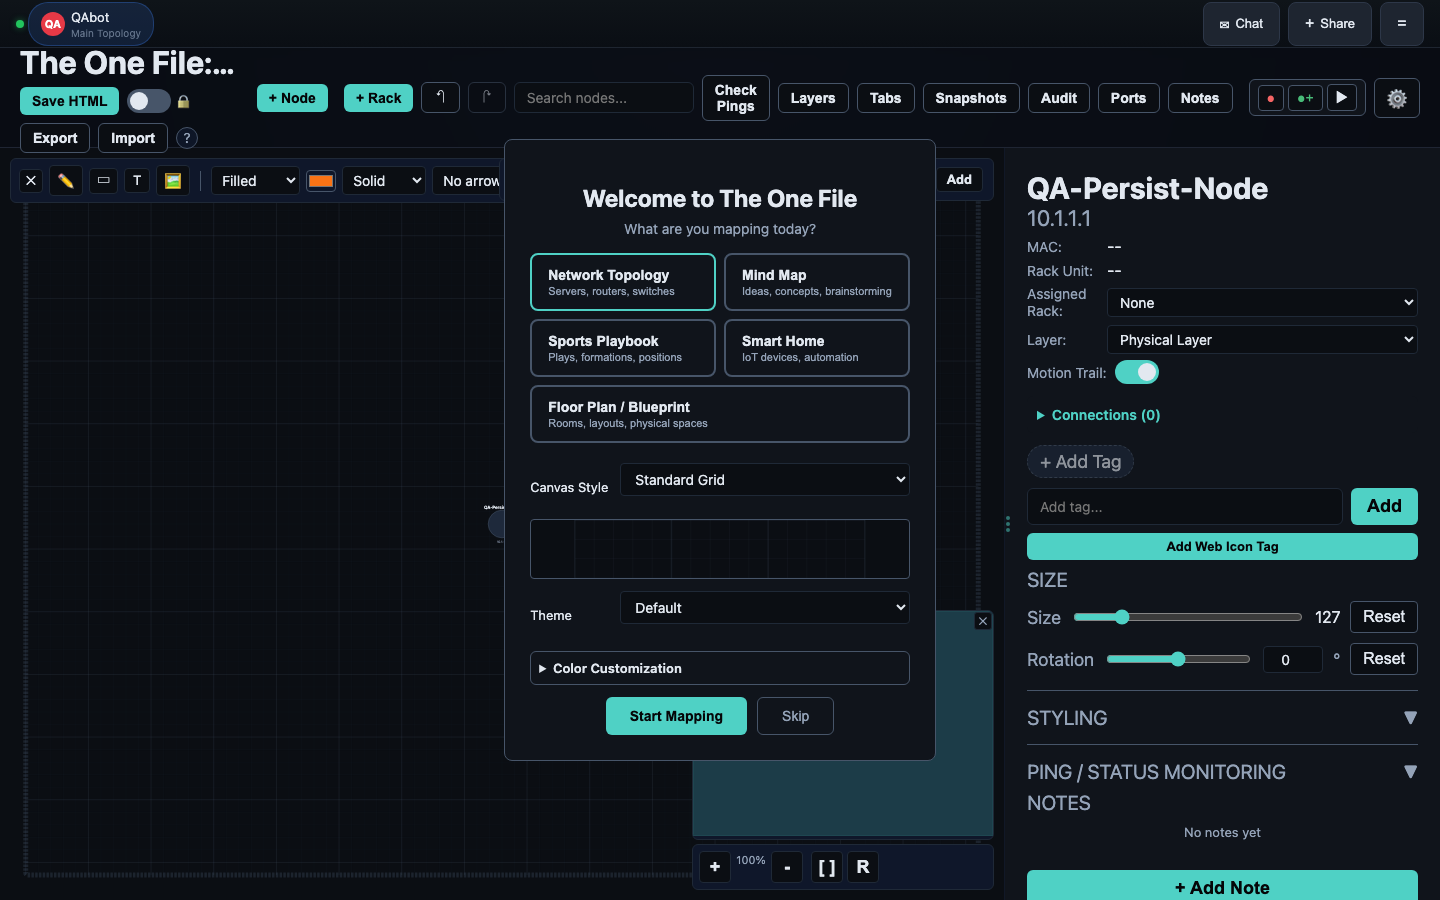Click the Start Mapping button

(676, 716)
